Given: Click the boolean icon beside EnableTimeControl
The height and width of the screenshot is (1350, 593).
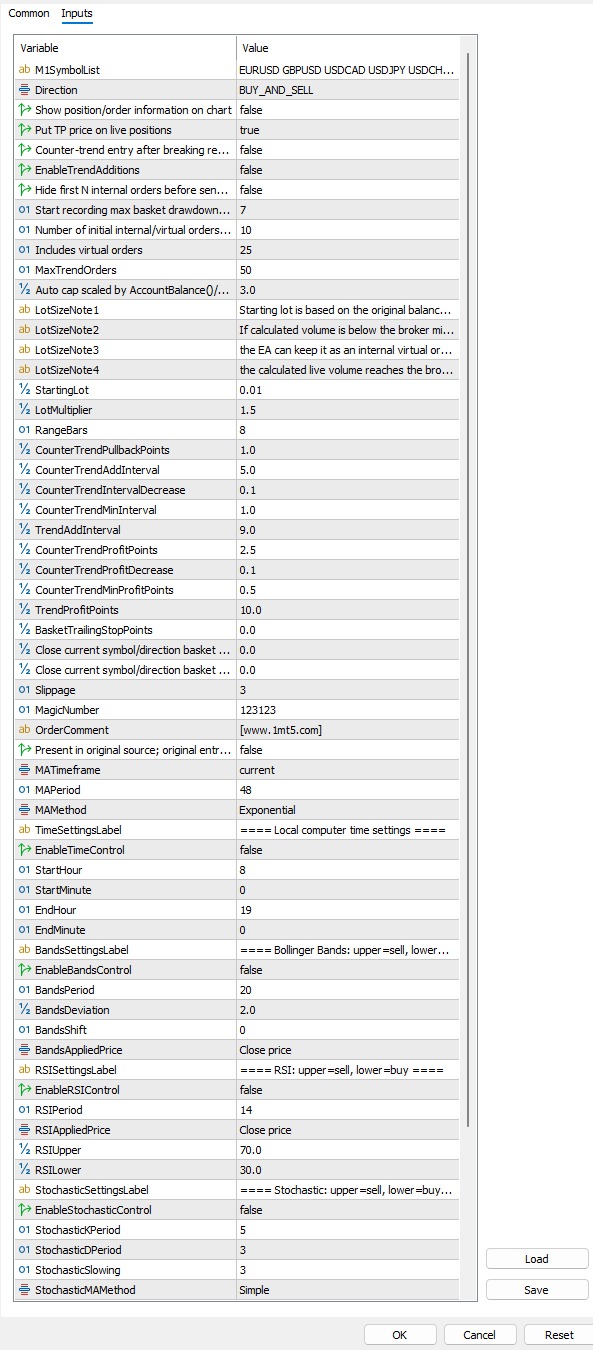Looking at the screenshot, I should click(x=24, y=850).
